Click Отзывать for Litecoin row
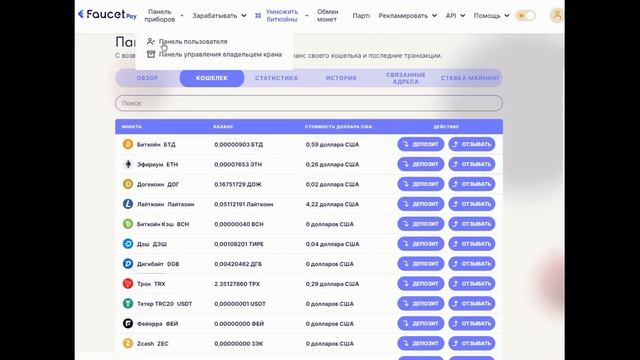The width and height of the screenshot is (640, 360). point(472,204)
